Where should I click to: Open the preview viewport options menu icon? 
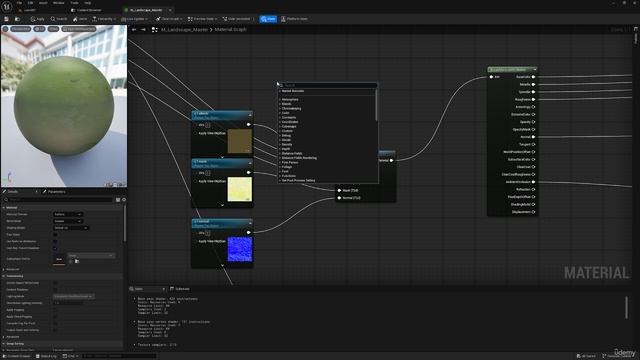coord(5,29)
